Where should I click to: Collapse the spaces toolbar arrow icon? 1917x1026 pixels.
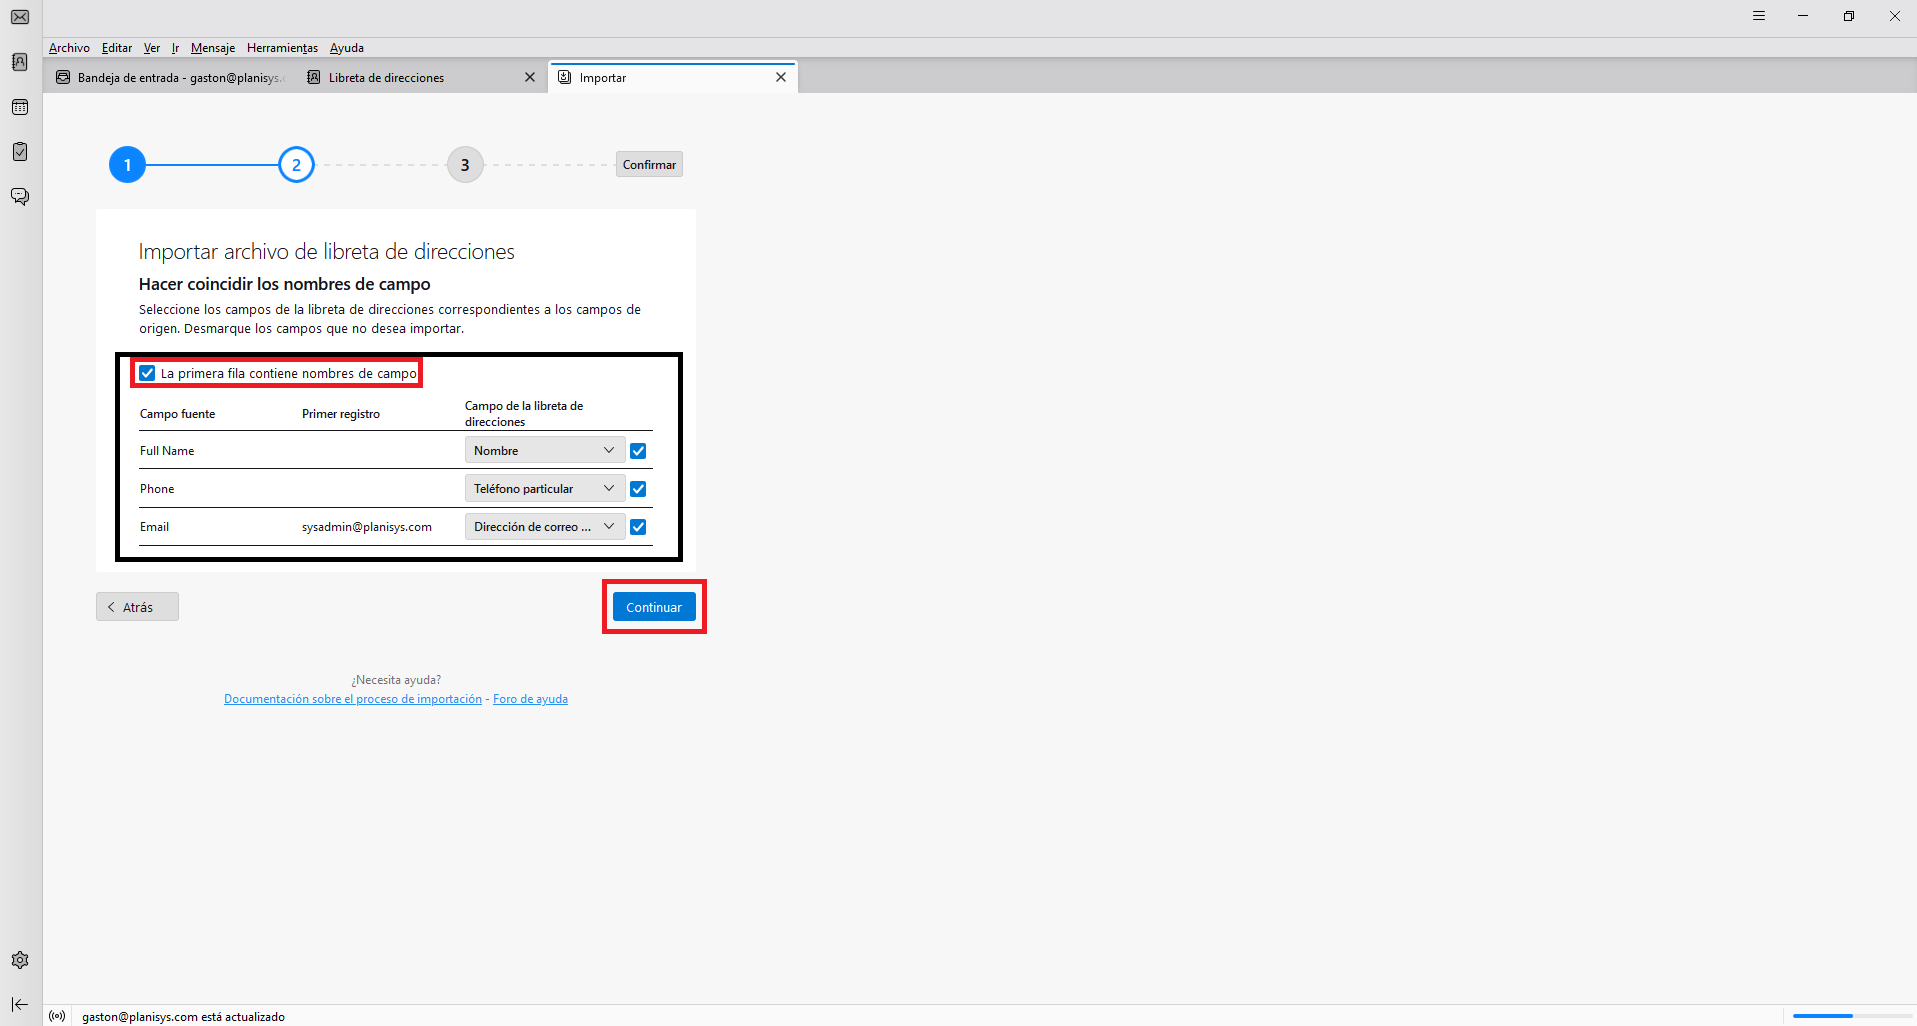(20, 1004)
